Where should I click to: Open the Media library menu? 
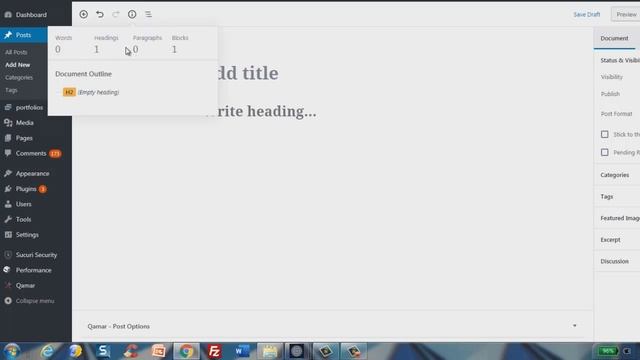pos(24,123)
